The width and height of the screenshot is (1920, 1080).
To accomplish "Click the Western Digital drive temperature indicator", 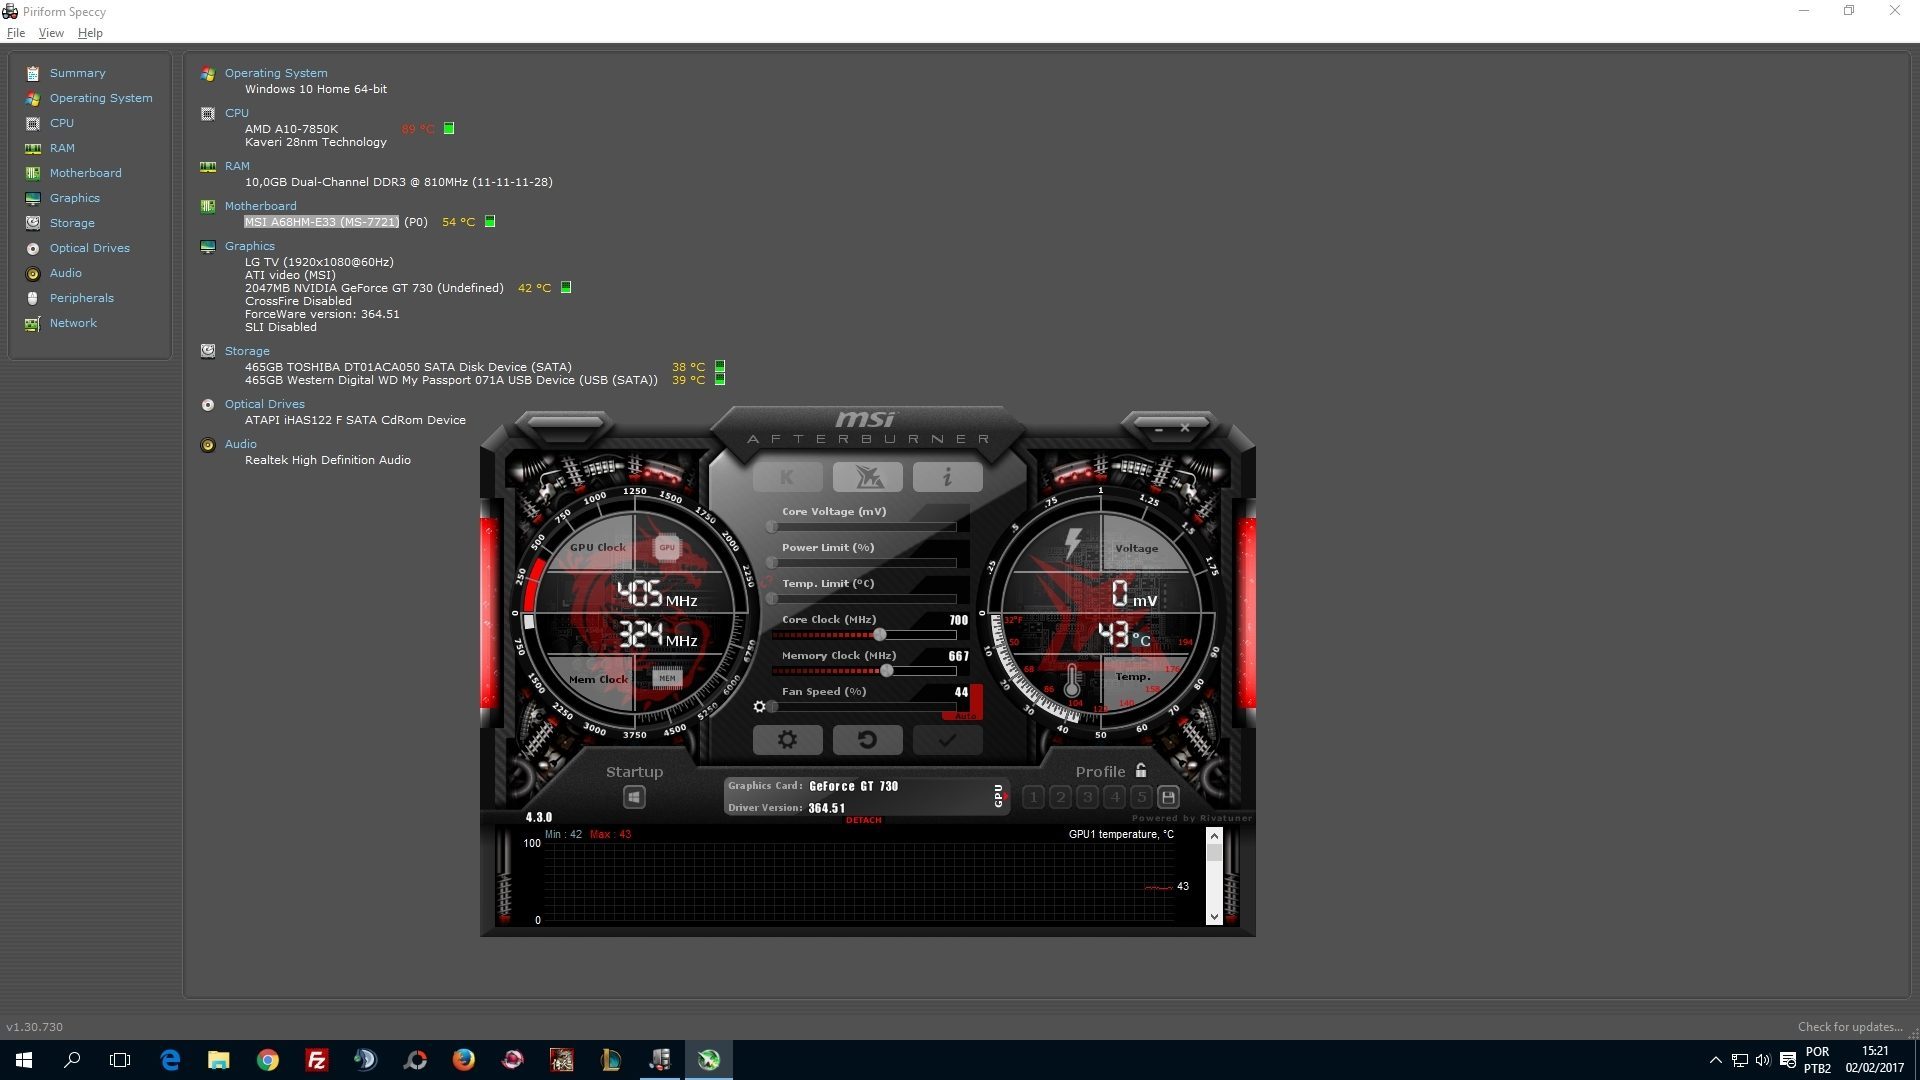I will (720, 380).
